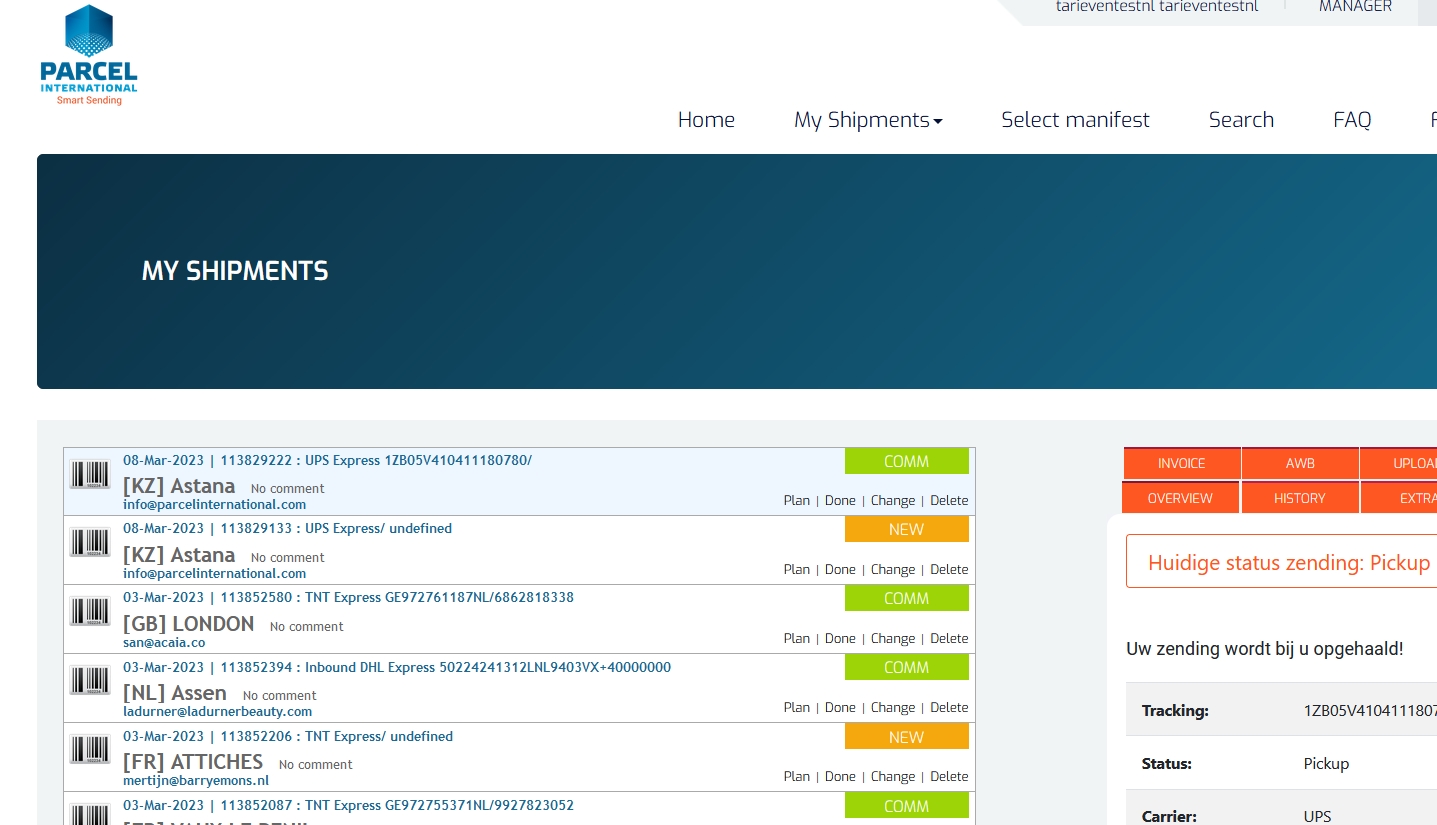Screen dimensions: 1437x825
Task: Click Plan for the Assen shipment
Action: tap(797, 708)
